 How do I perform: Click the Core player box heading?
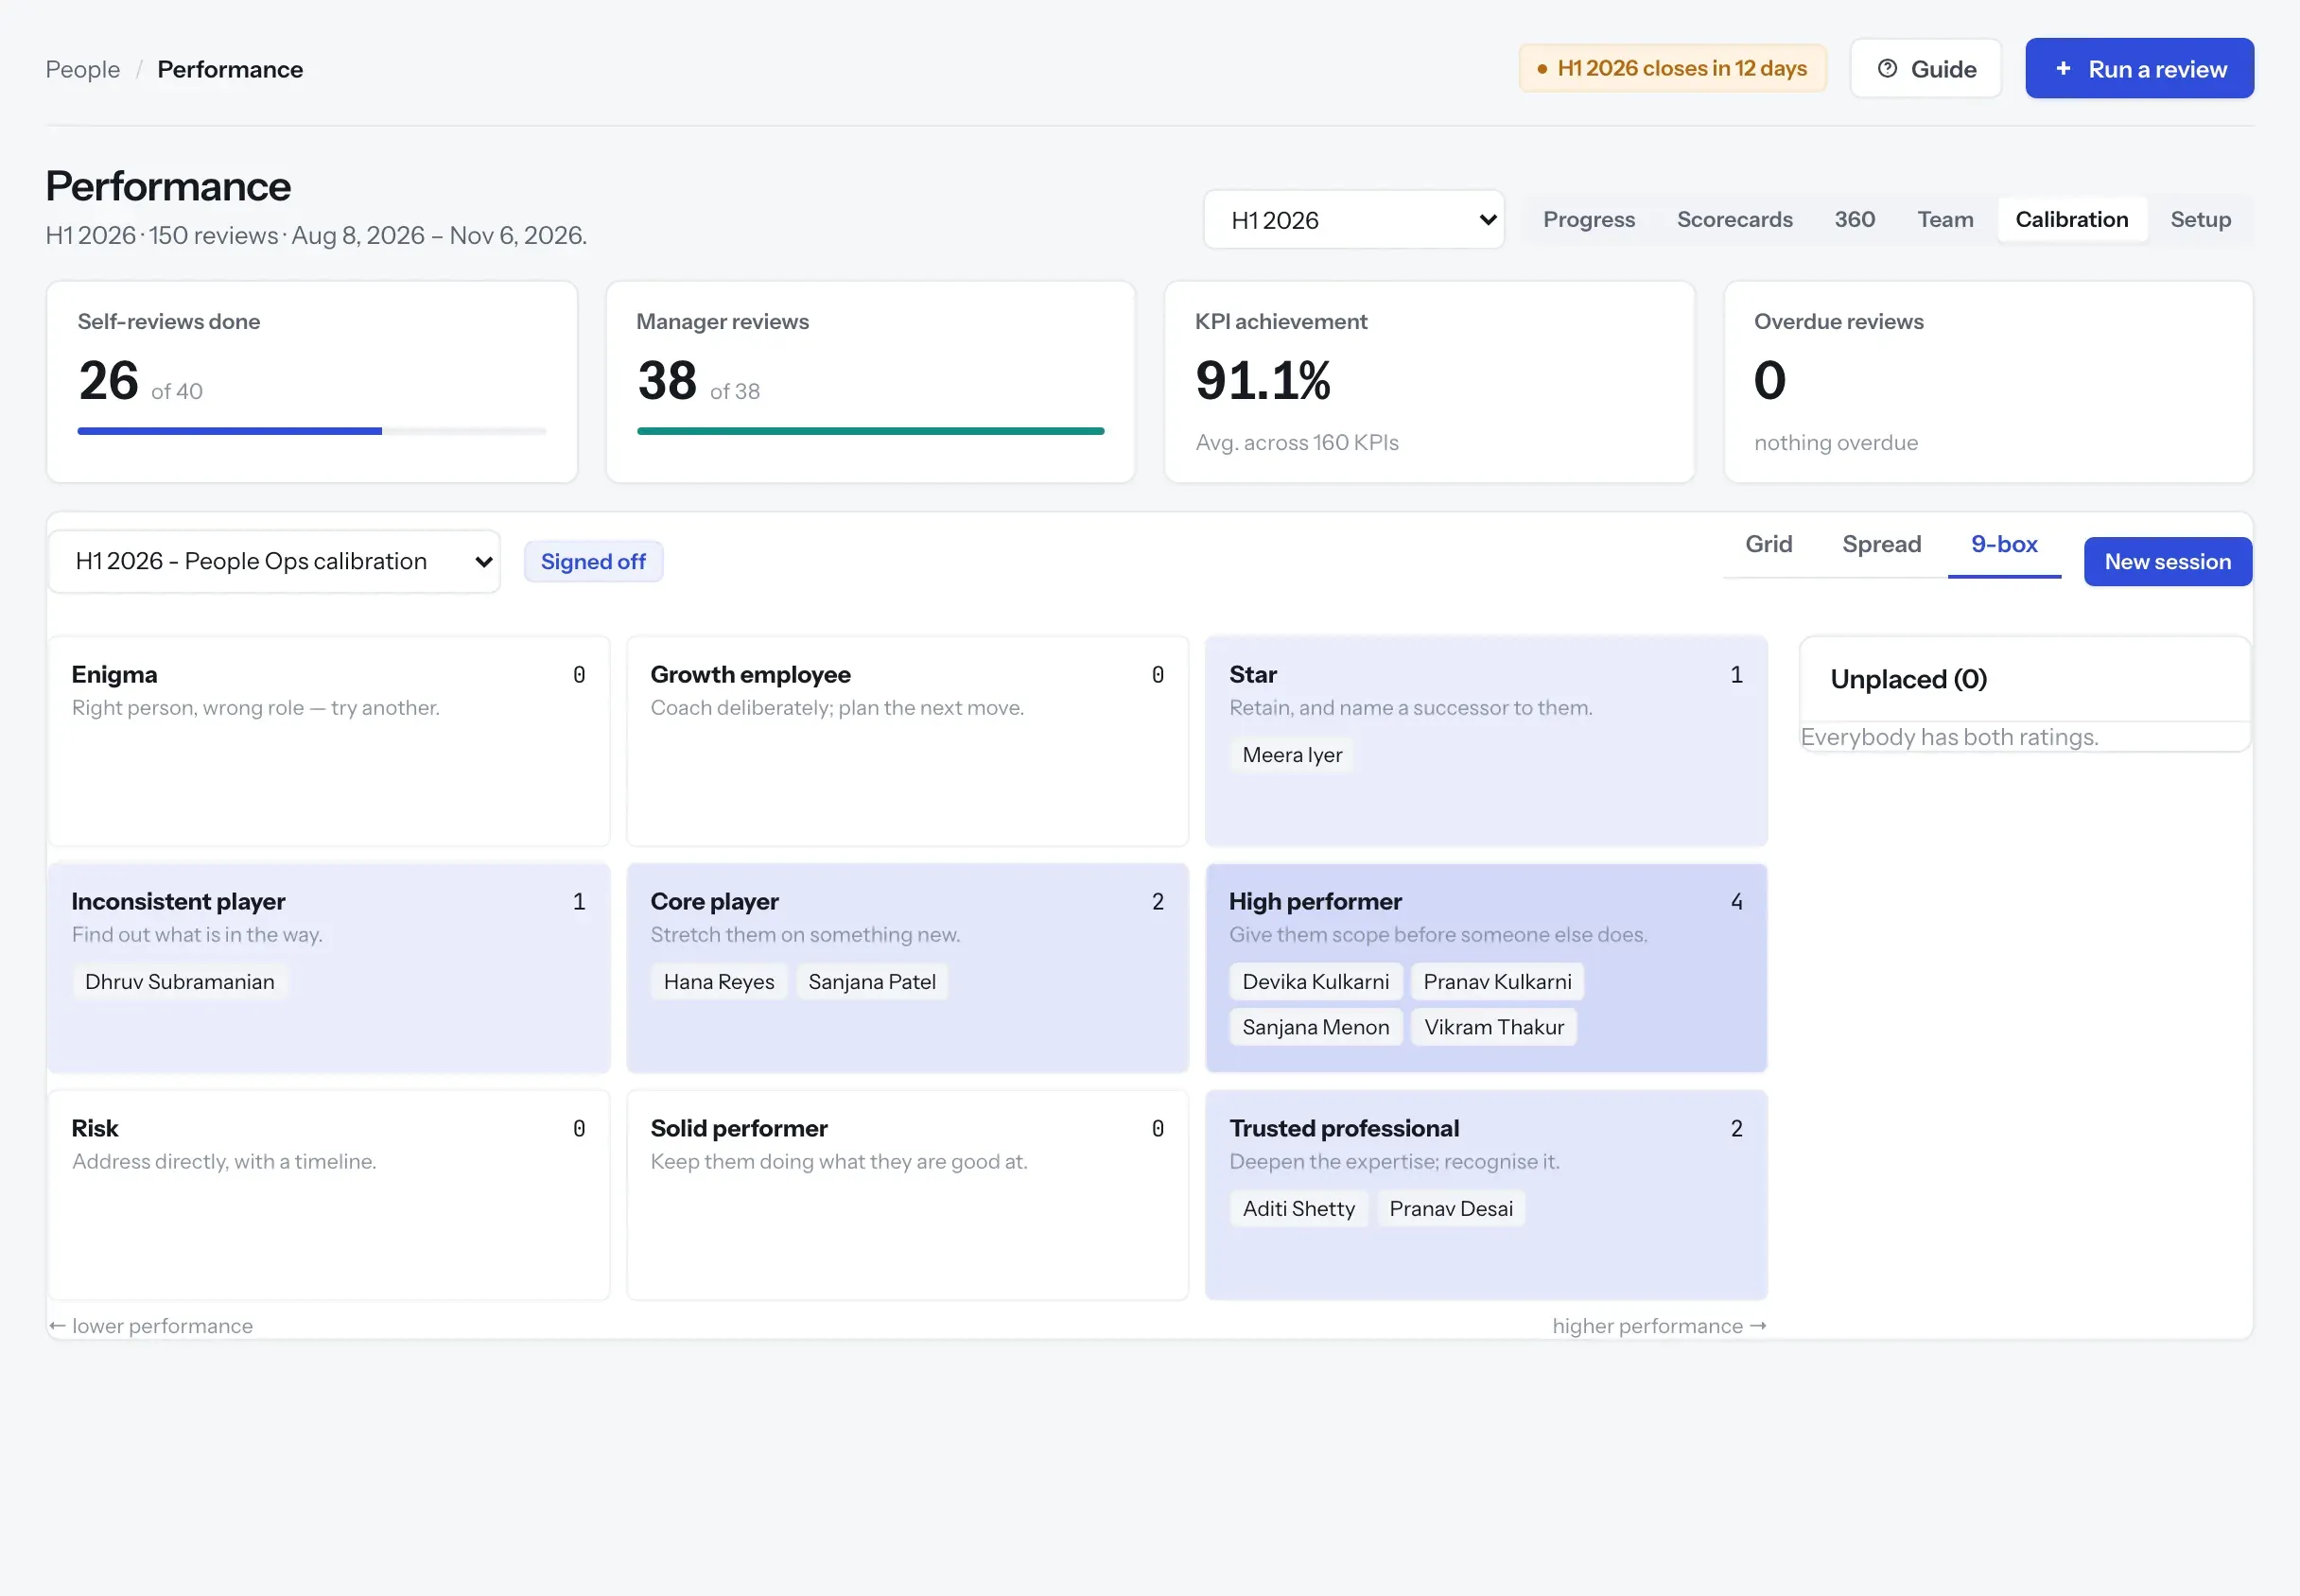pyautogui.click(x=715, y=902)
